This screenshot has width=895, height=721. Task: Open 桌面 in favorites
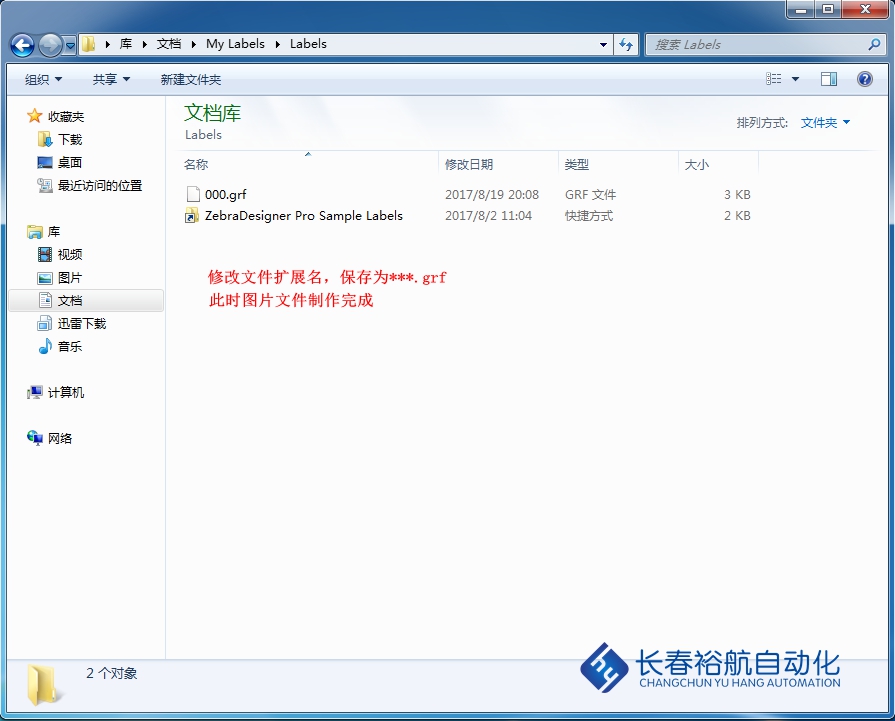(x=70, y=162)
